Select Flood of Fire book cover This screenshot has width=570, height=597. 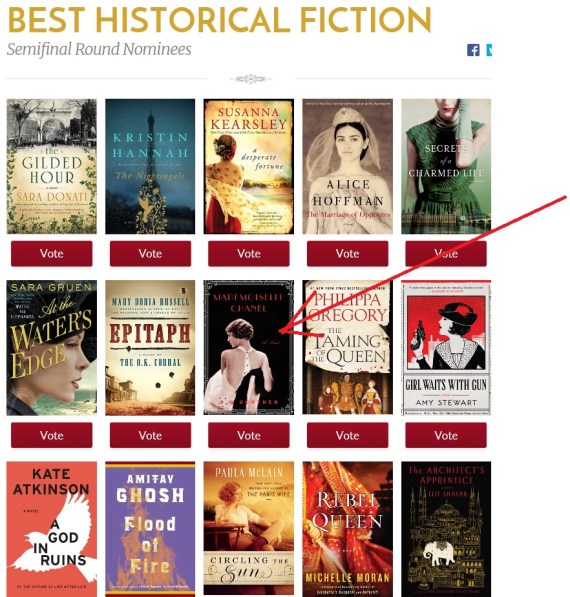[x=150, y=528]
